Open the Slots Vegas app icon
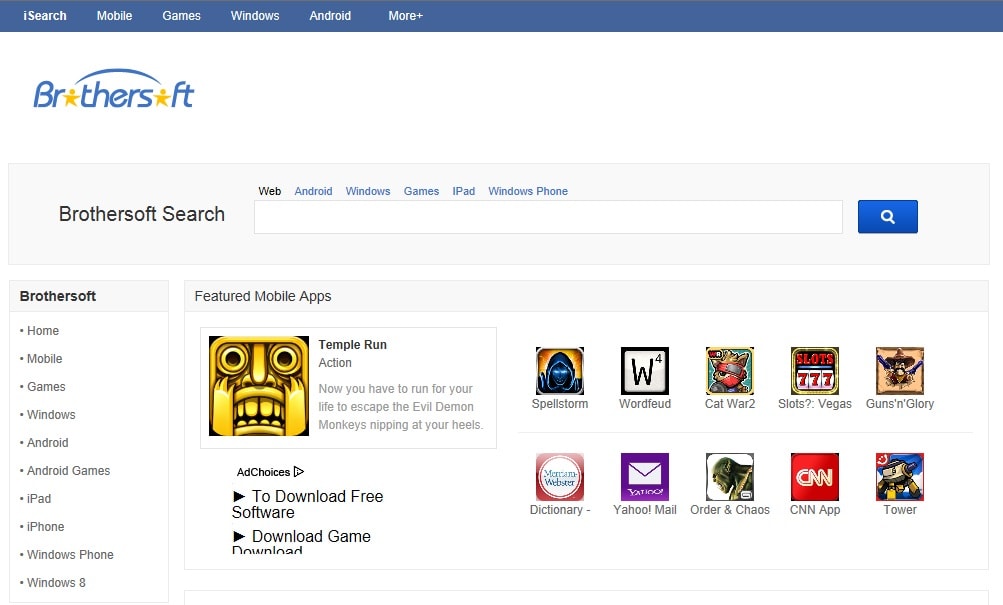Image resolution: width=1003 pixels, height=605 pixels. (815, 371)
